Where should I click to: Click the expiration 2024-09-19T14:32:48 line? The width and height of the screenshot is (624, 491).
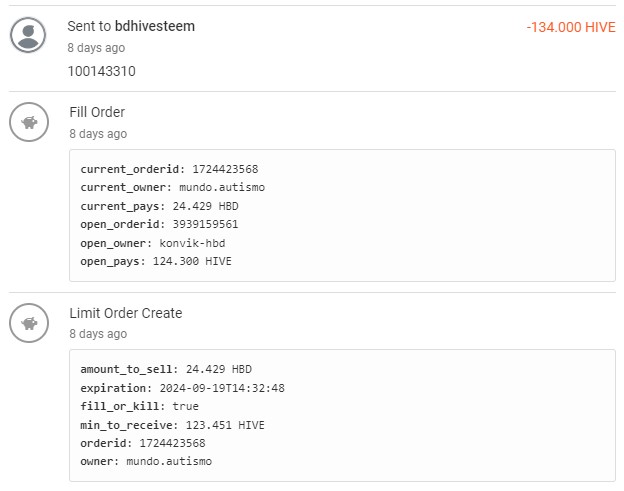tap(182, 388)
